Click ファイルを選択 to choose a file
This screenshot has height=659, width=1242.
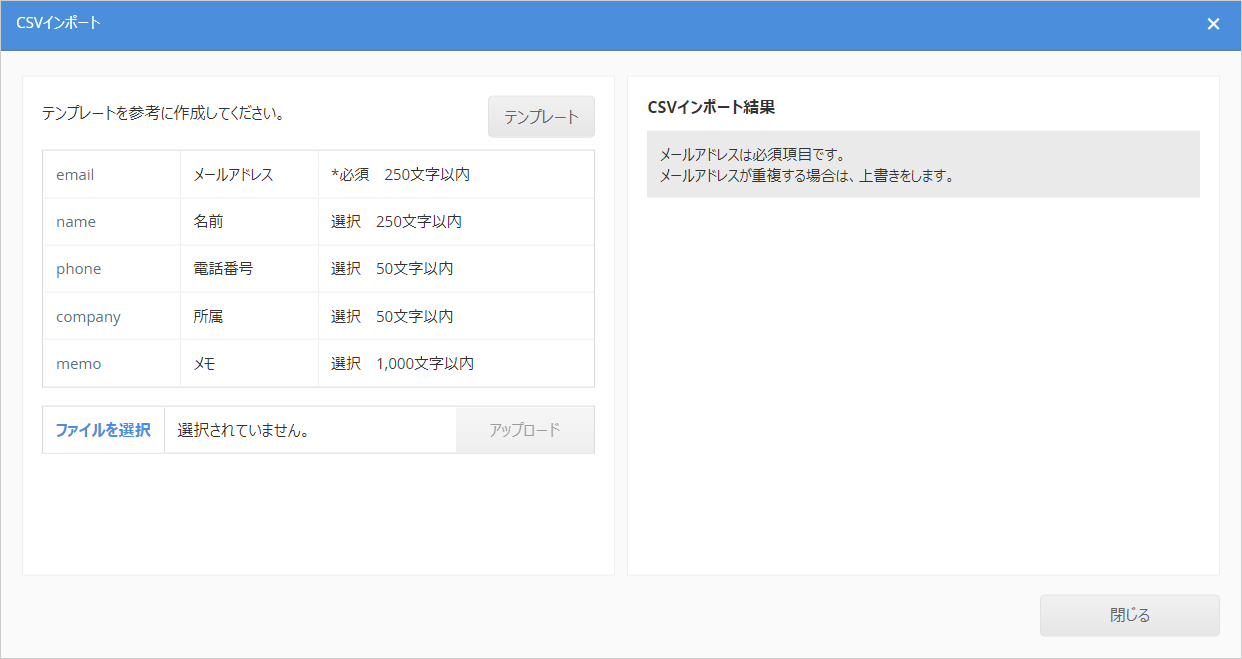[103, 430]
